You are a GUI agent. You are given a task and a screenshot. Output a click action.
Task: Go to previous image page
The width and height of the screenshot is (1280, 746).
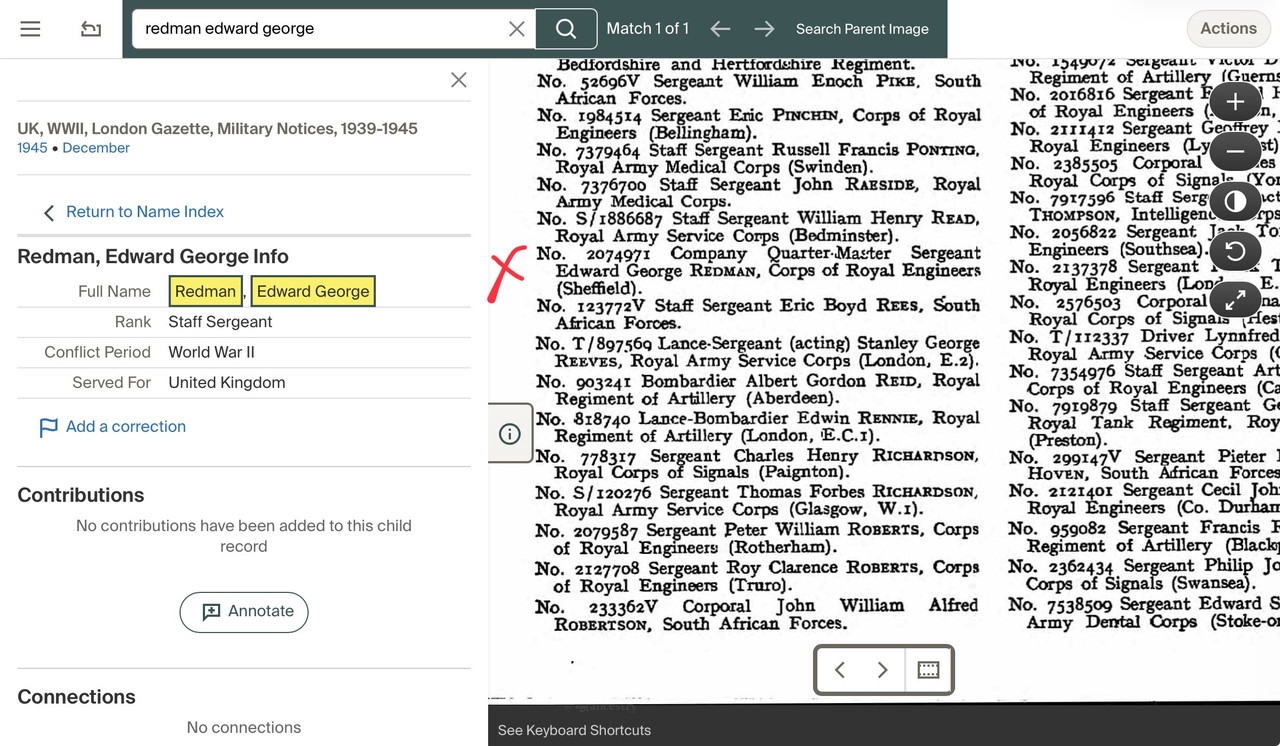click(840, 670)
